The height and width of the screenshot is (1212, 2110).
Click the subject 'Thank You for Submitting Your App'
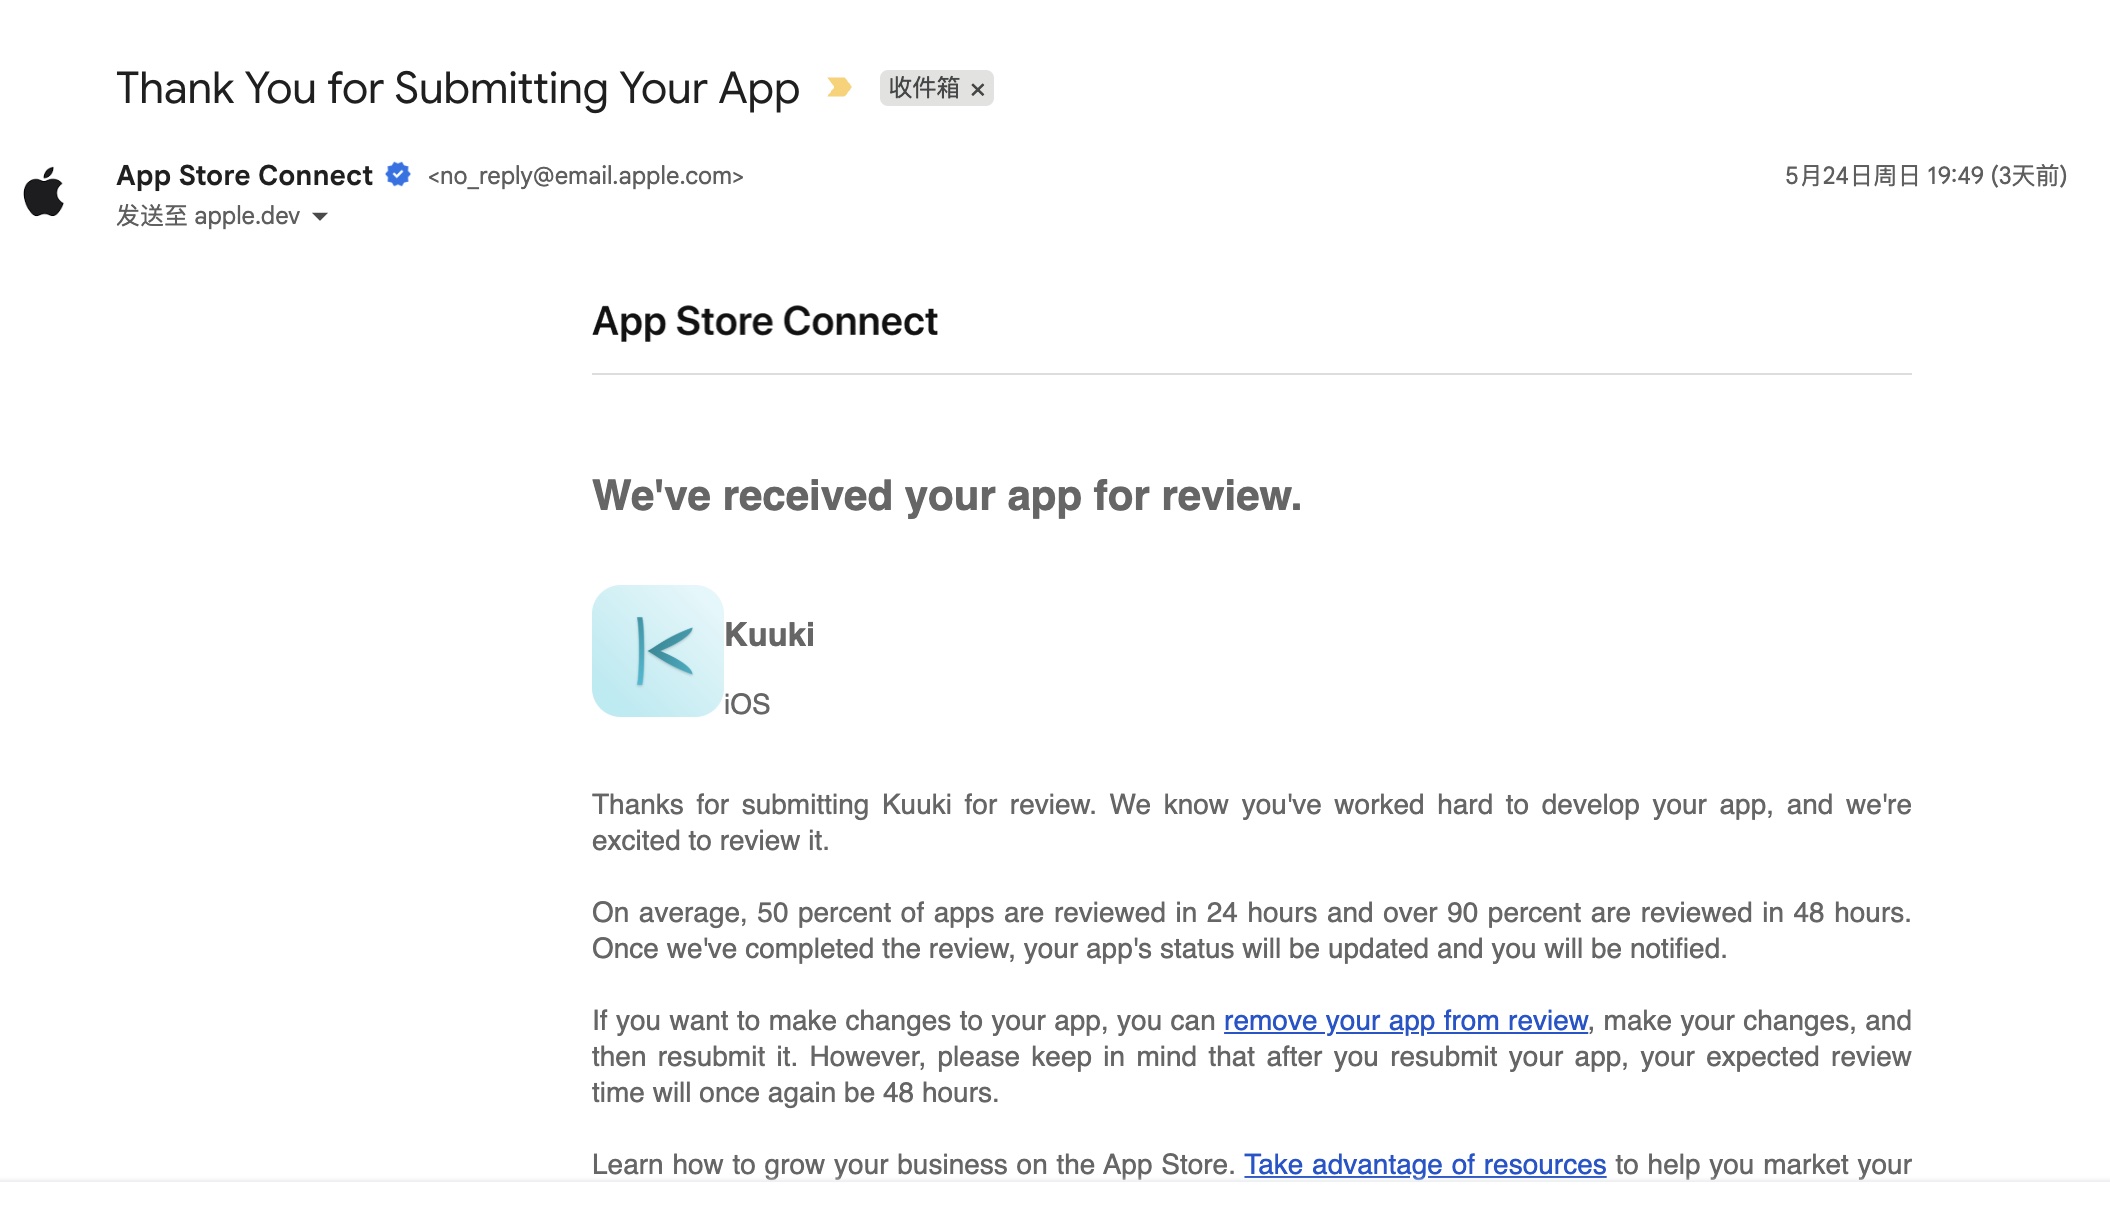[x=458, y=89]
